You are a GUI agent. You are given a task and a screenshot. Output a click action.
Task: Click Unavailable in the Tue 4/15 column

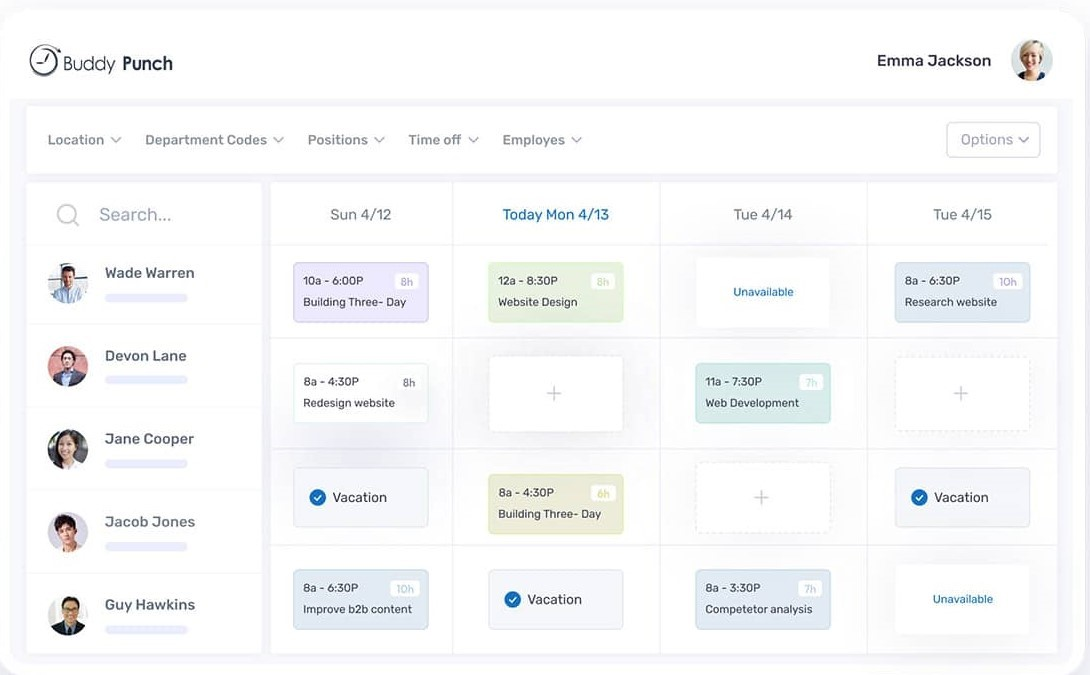click(962, 599)
